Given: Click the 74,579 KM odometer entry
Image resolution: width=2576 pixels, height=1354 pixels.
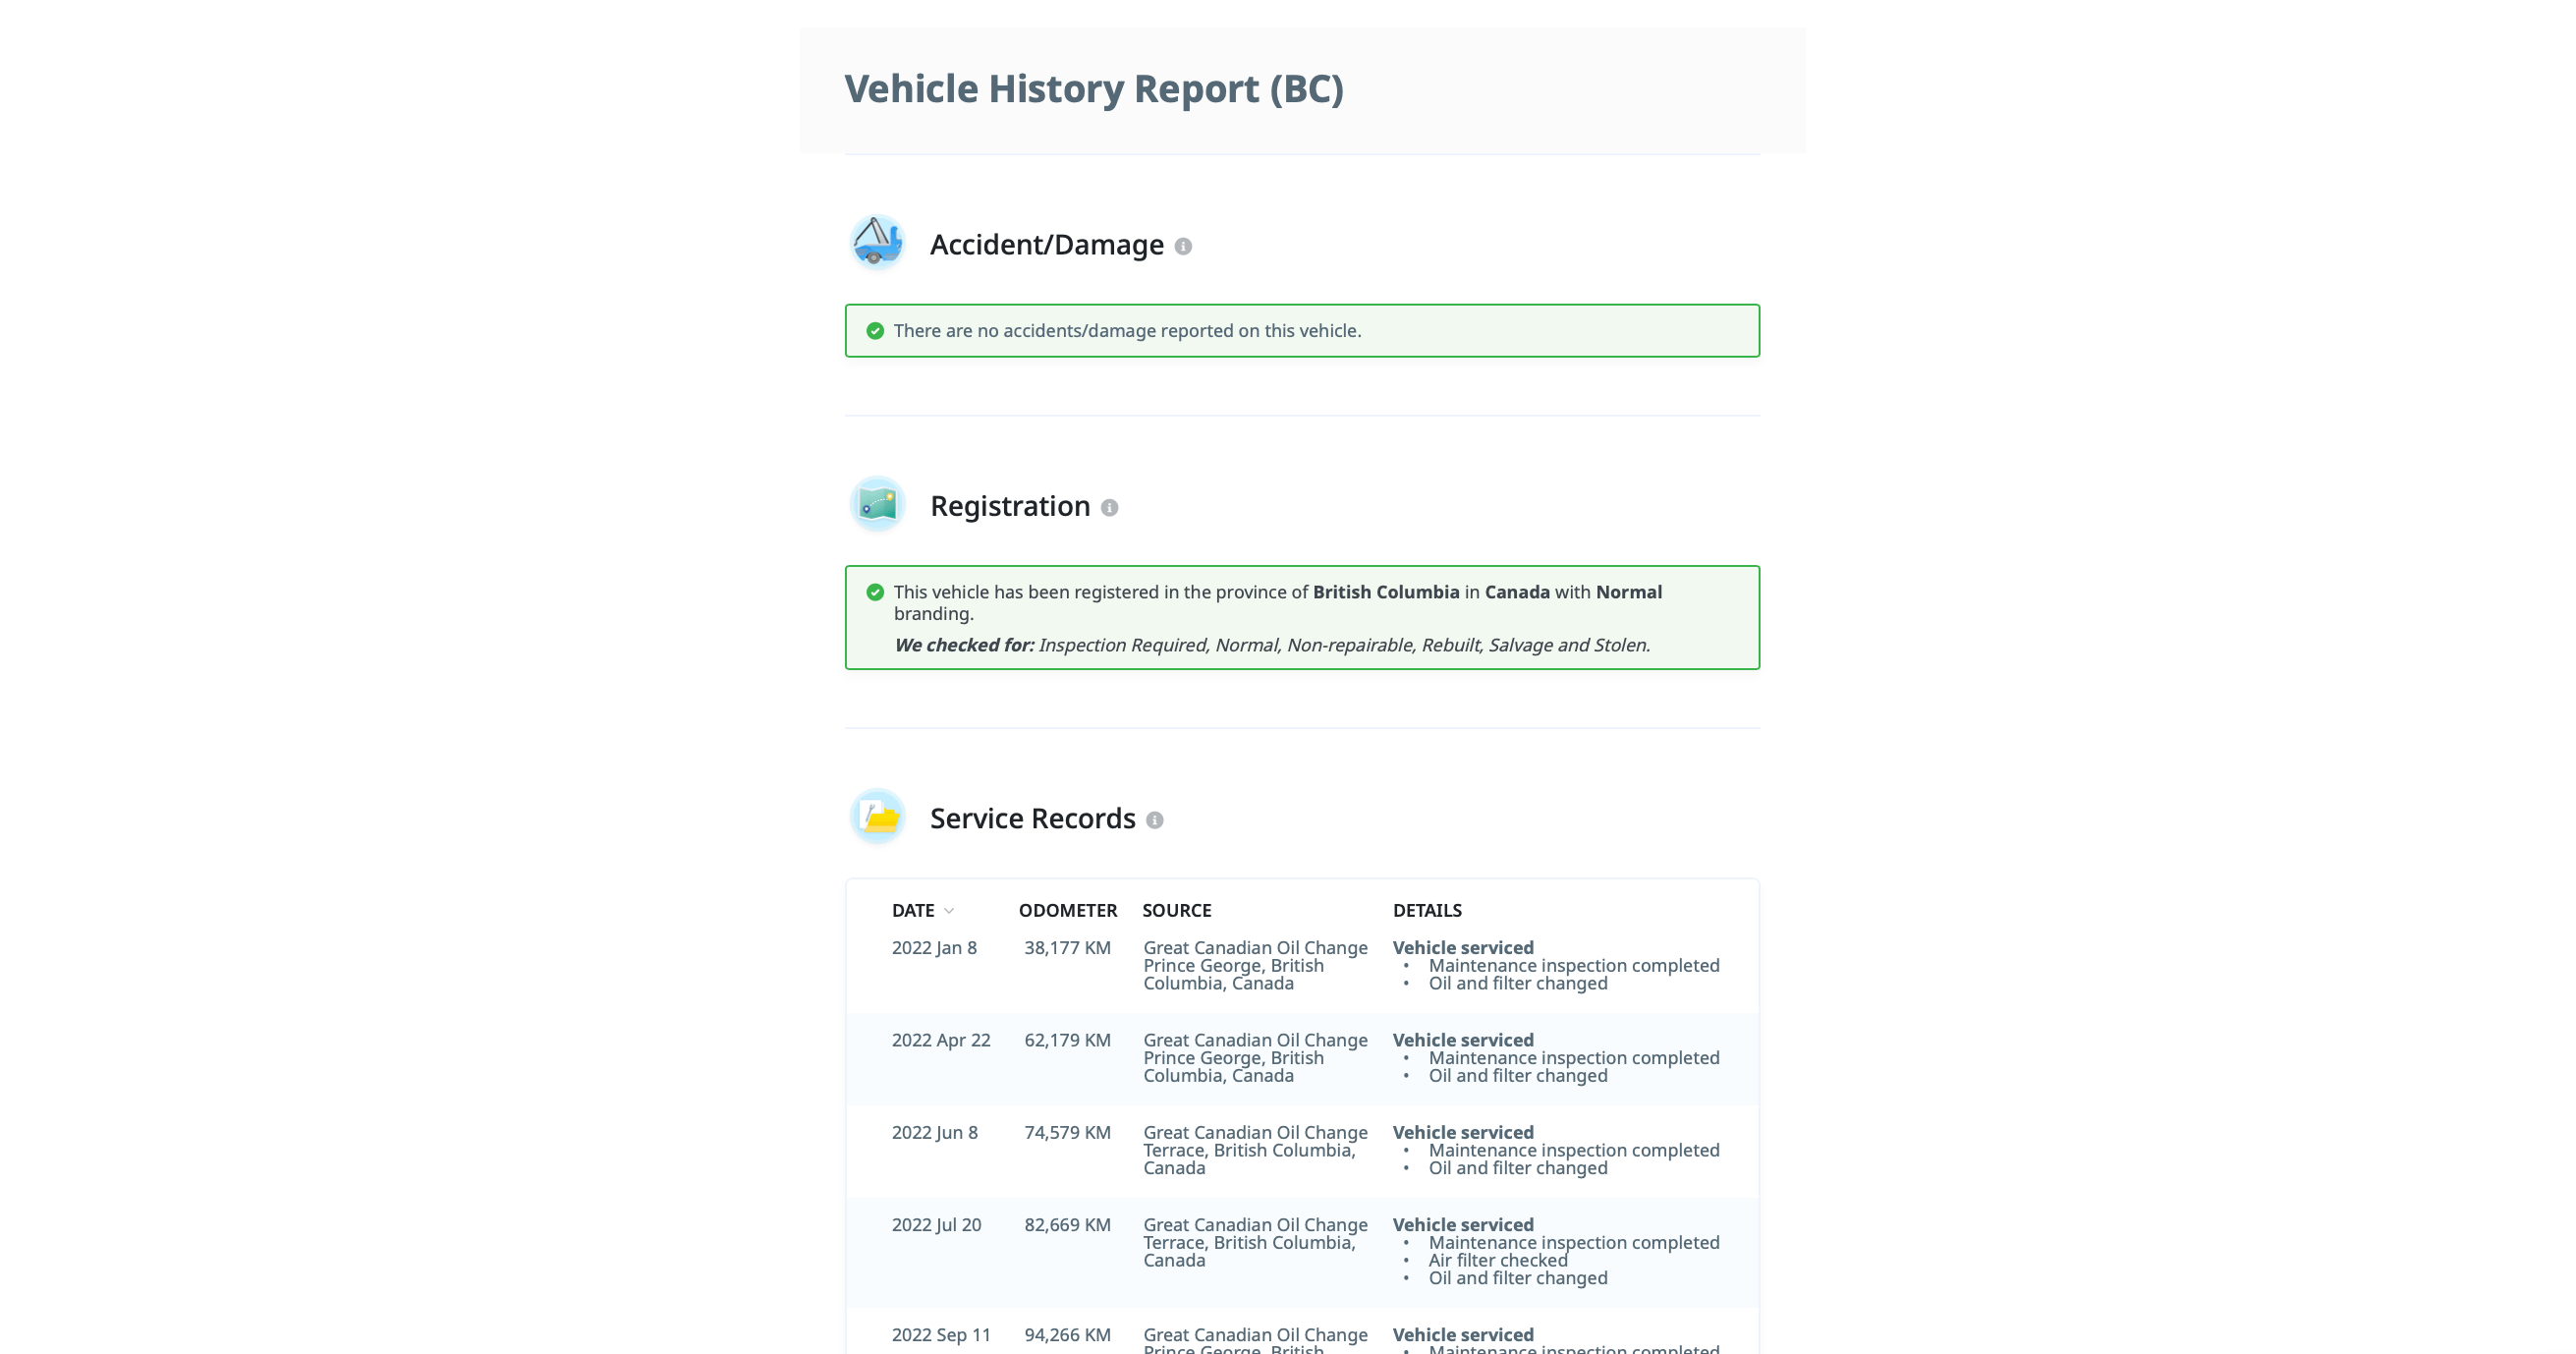Looking at the screenshot, I should (1067, 1132).
